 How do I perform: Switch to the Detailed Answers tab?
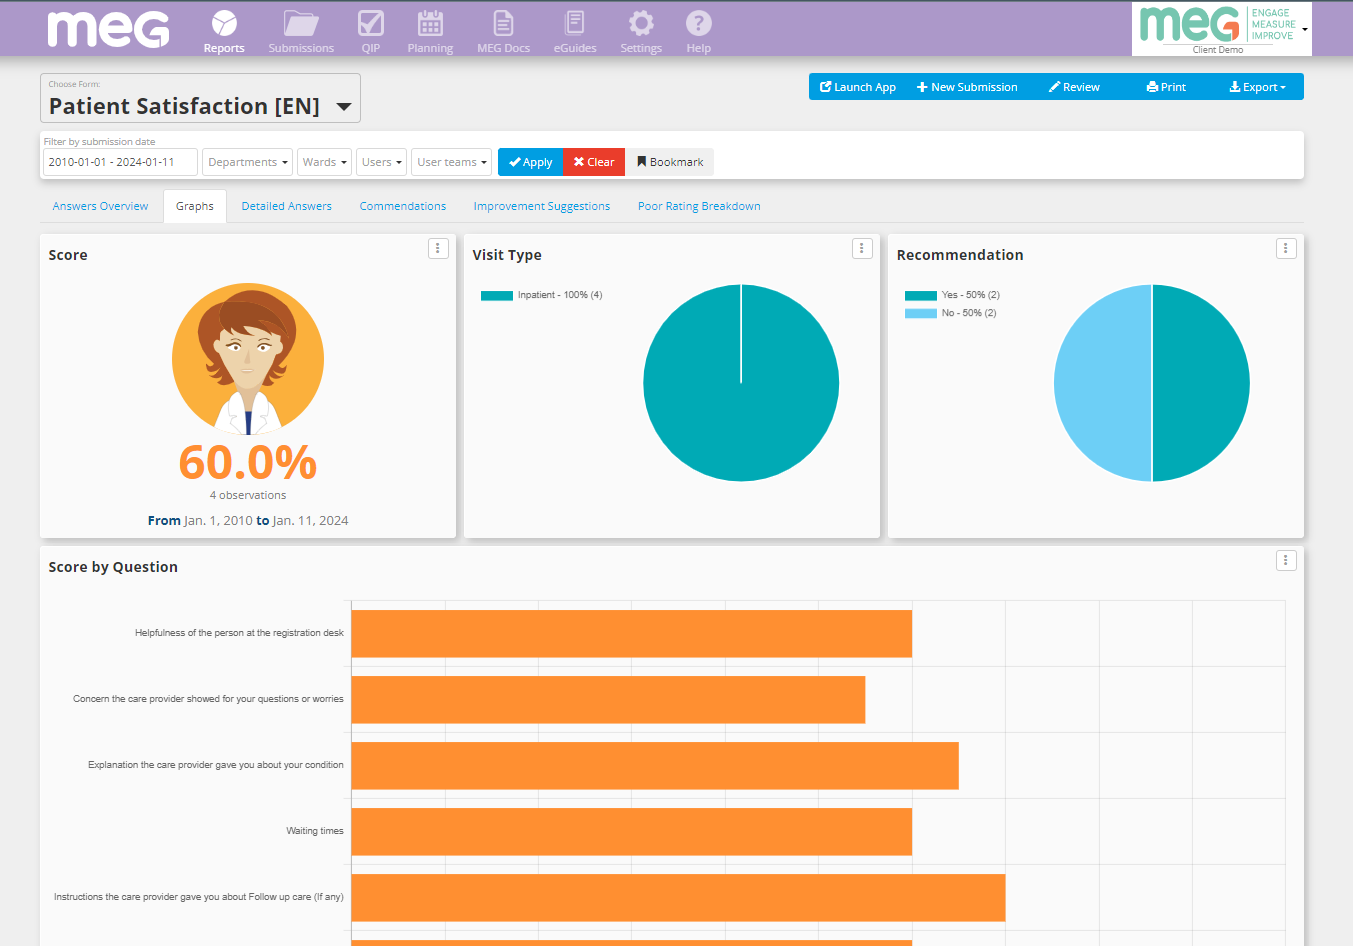[287, 205]
